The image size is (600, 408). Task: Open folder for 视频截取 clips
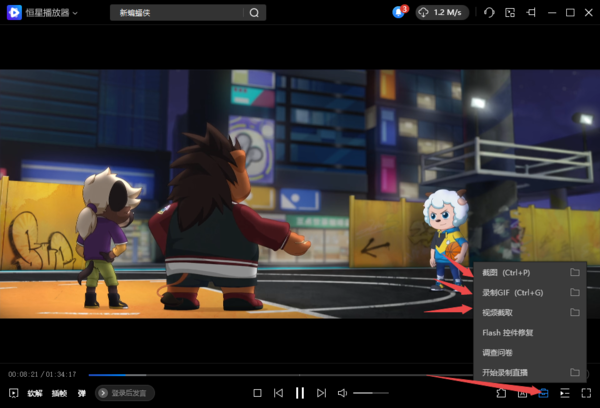575,312
